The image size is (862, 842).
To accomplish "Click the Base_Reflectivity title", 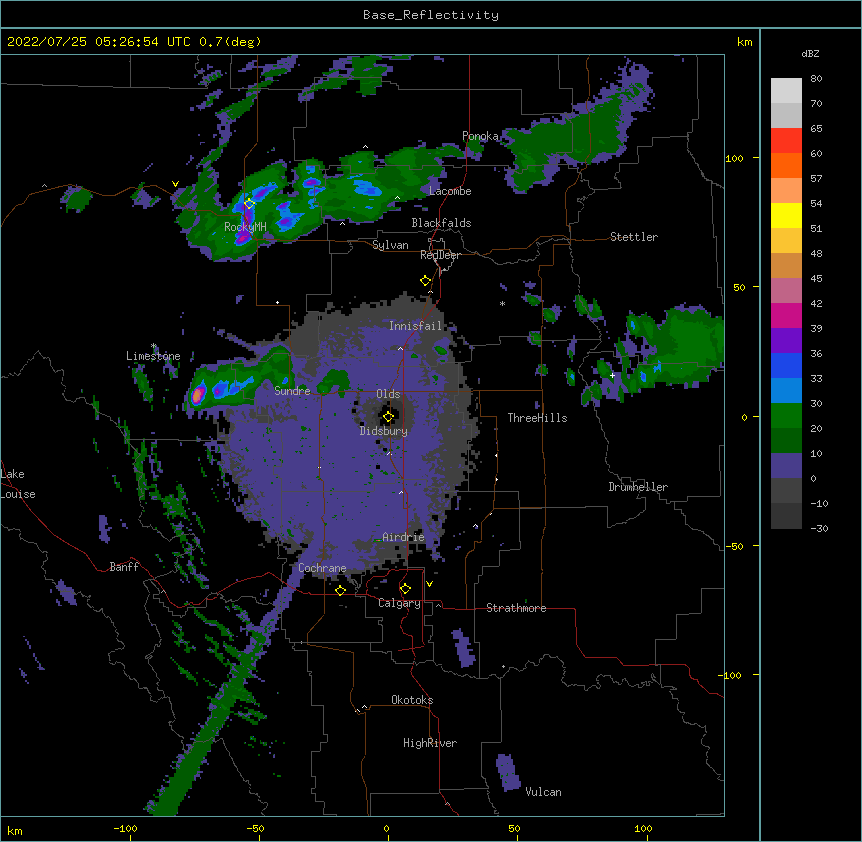I will pyautogui.click(x=431, y=15).
